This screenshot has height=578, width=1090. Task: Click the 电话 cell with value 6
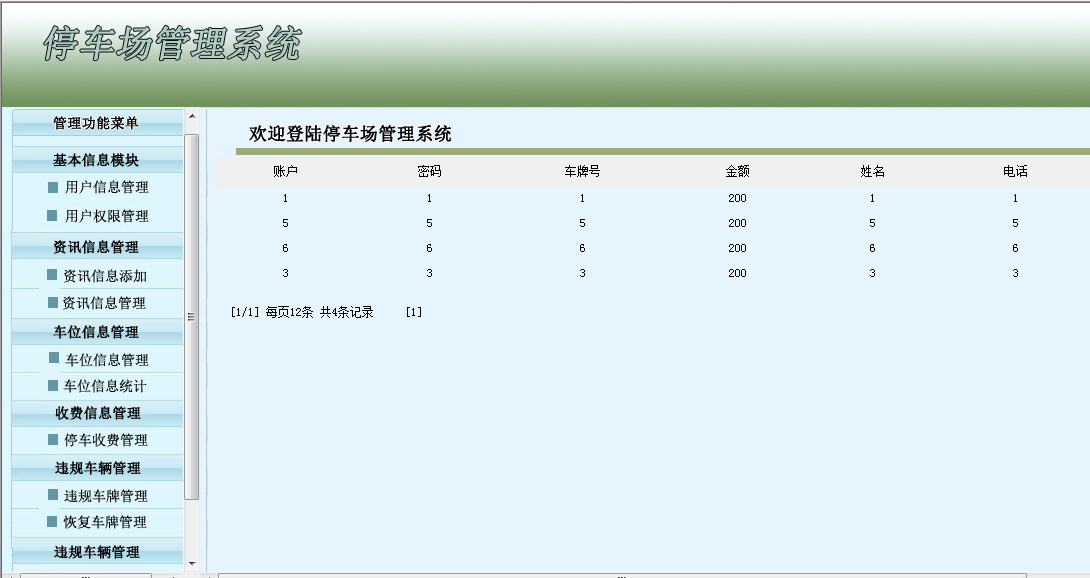(x=1015, y=248)
